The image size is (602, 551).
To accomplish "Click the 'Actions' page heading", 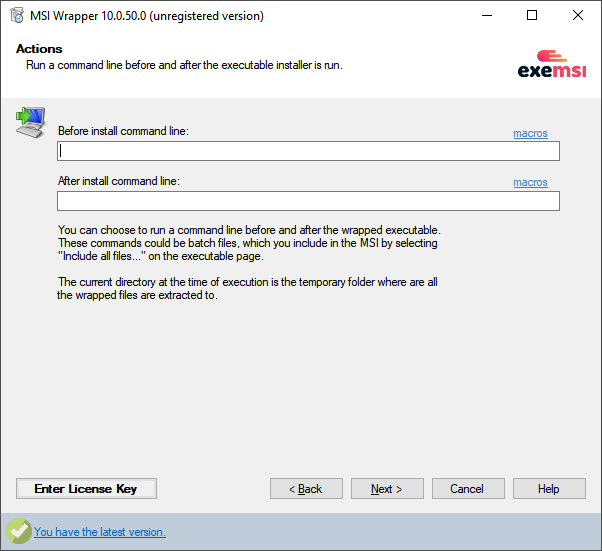I will (39, 49).
